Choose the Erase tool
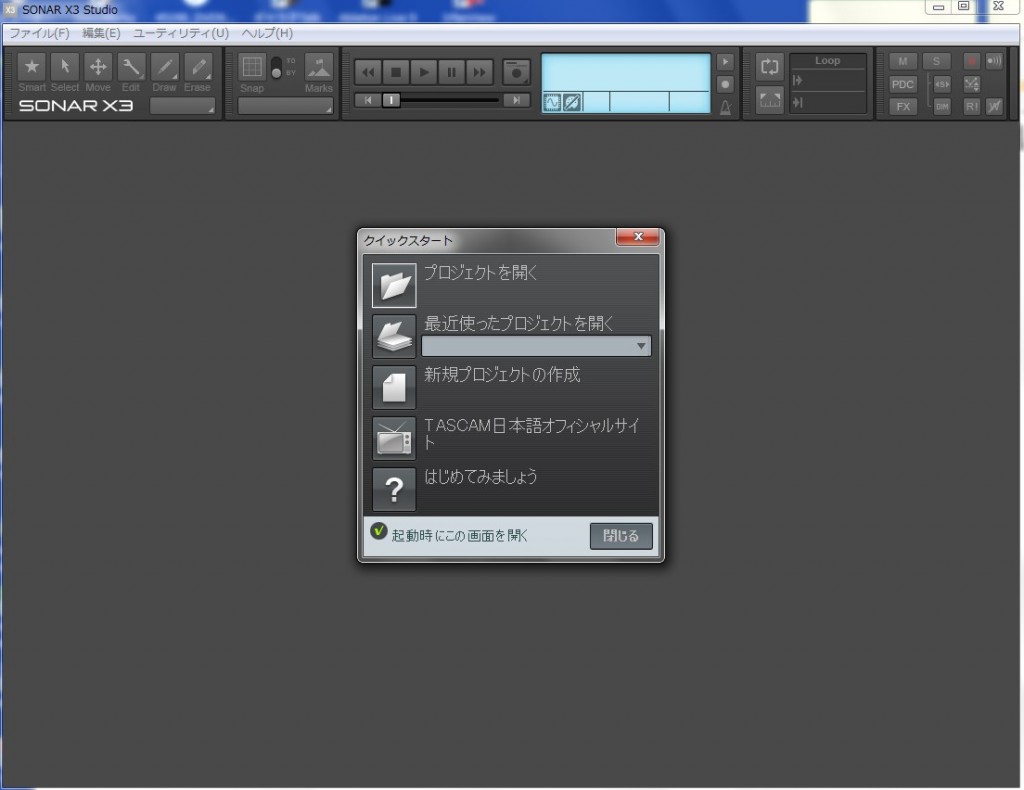This screenshot has height=790, width=1024. [x=198, y=67]
